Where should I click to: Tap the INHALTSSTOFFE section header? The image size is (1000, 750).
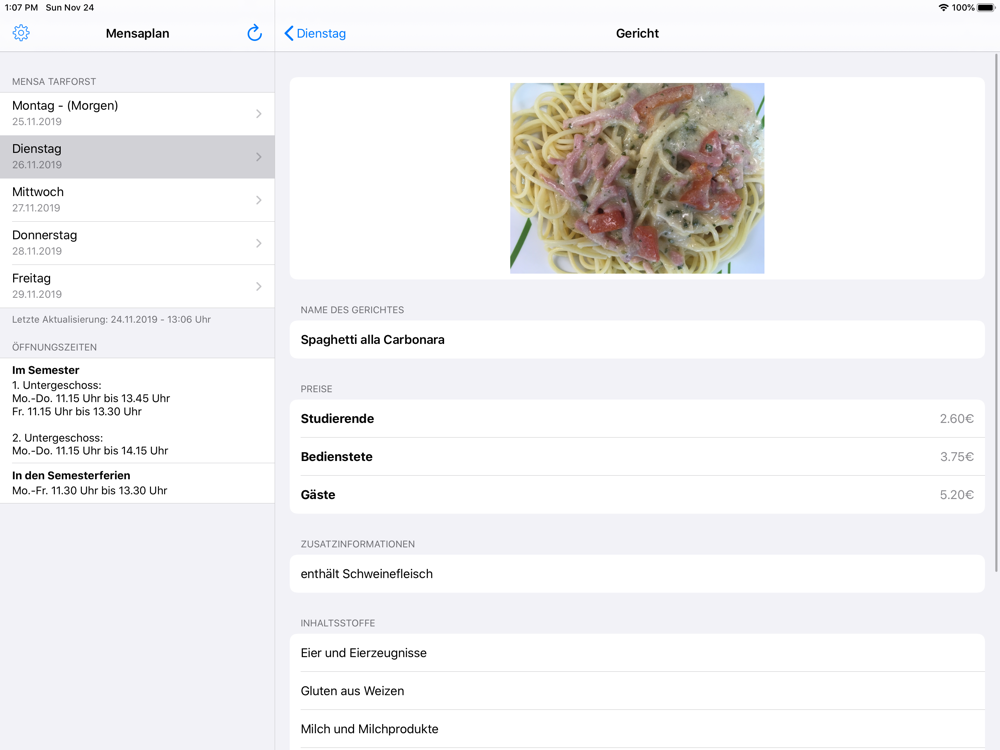(x=337, y=623)
